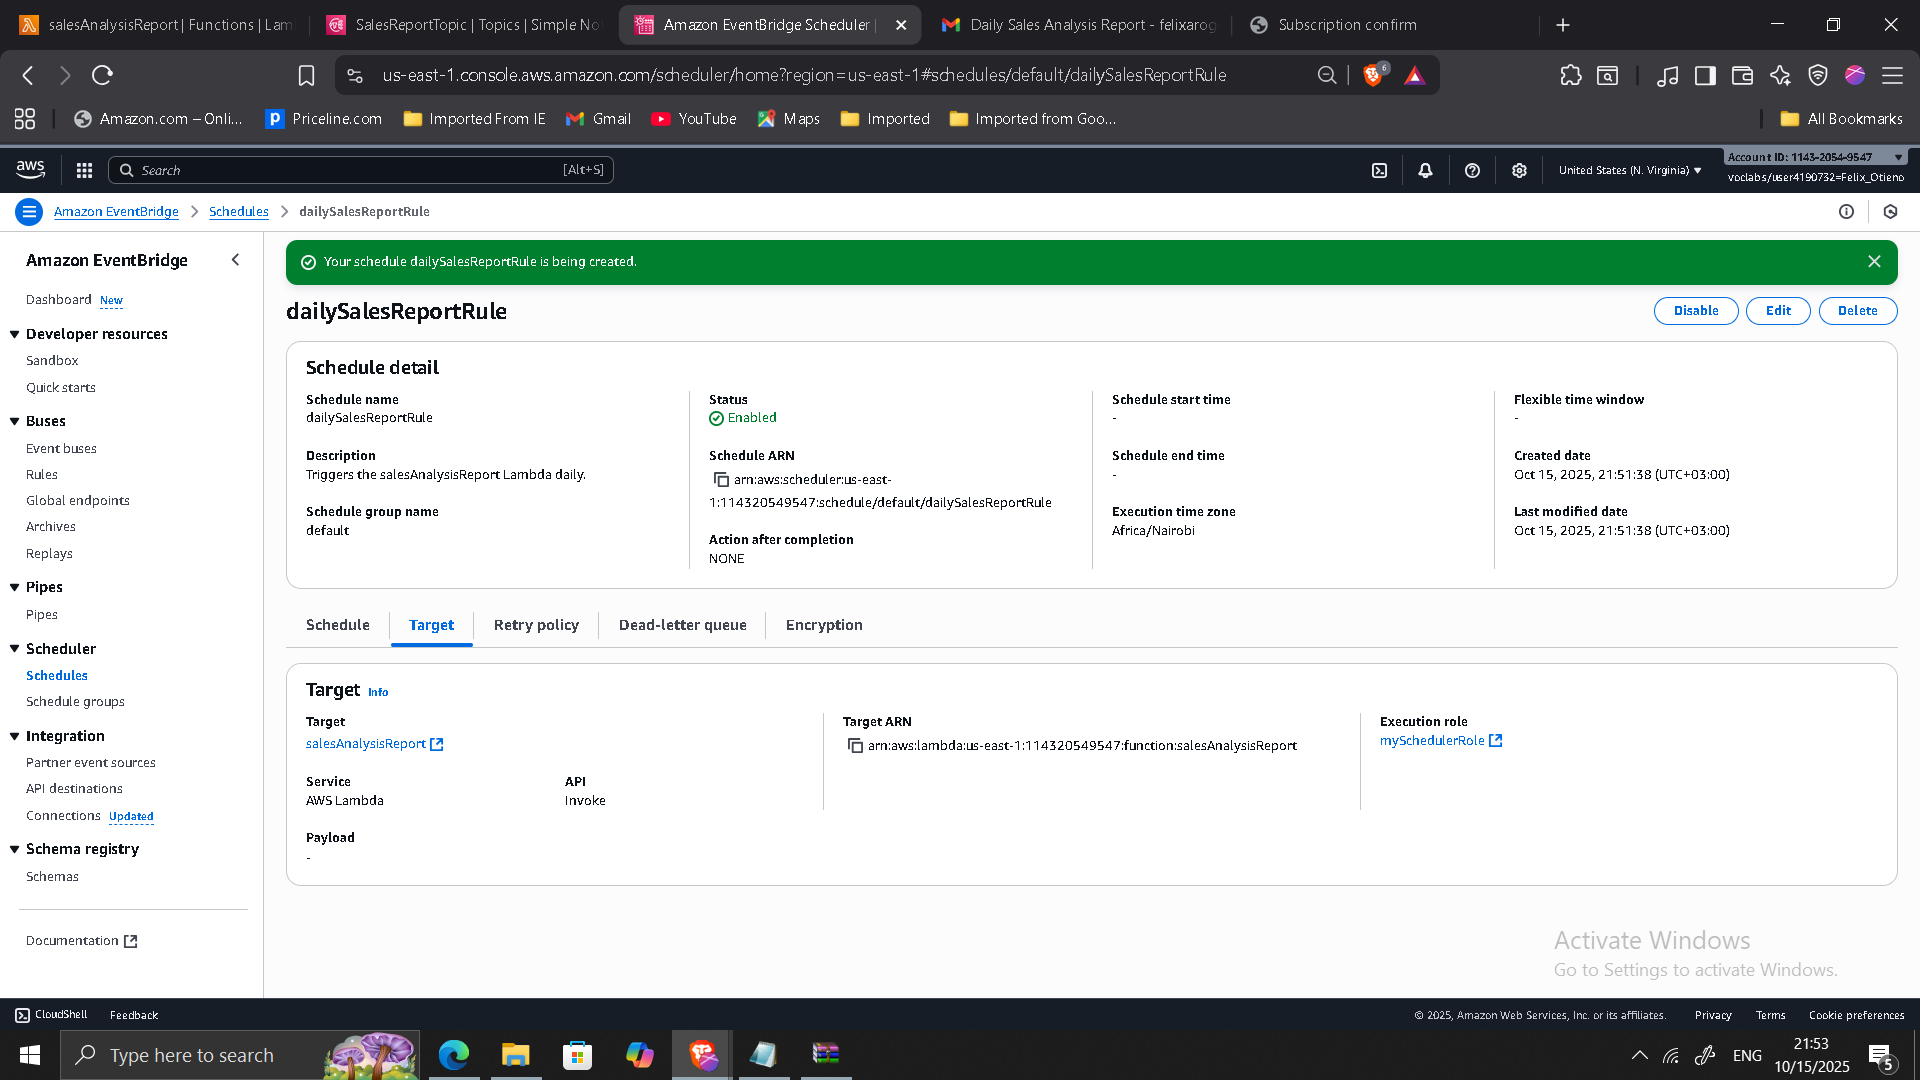Open the Dead-letter queue tab
The height and width of the screenshot is (1080, 1920).
pyautogui.click(x=682, y=625)
